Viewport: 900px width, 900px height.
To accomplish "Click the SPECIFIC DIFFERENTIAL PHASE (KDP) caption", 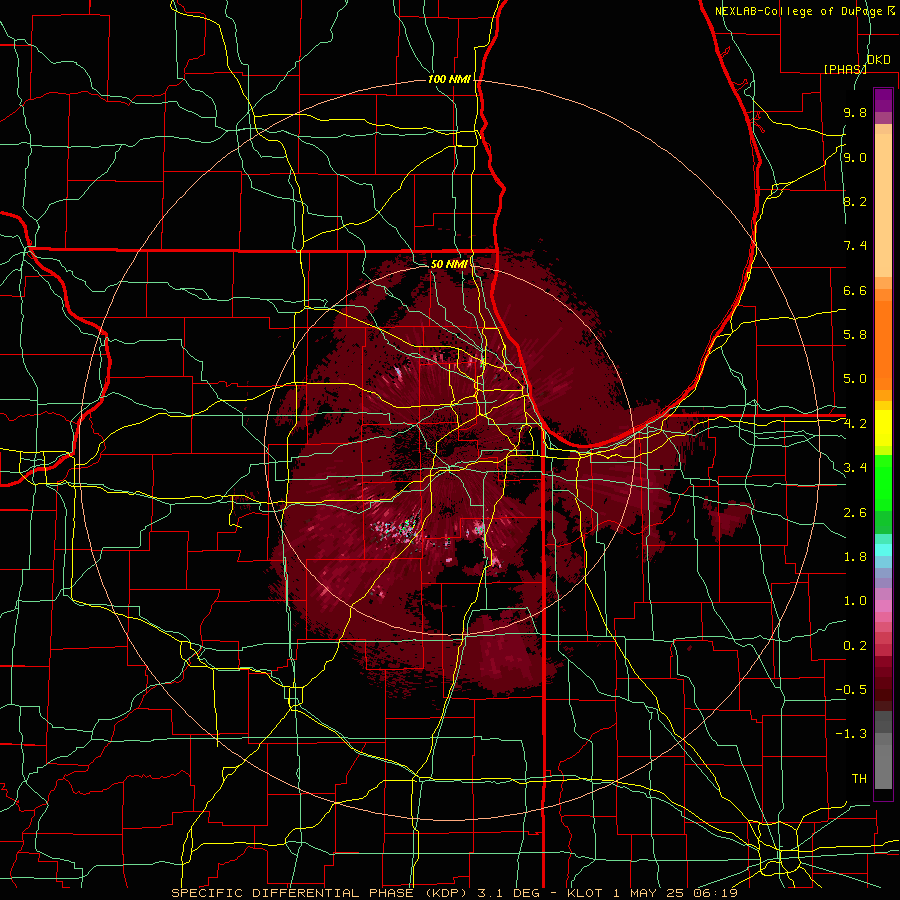I will 319,893.
